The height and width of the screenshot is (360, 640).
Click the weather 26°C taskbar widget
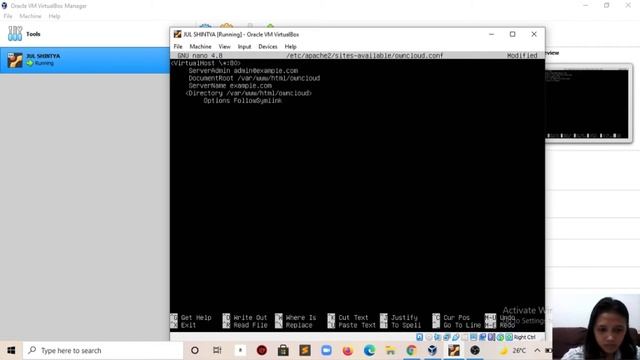pos(513,350)
